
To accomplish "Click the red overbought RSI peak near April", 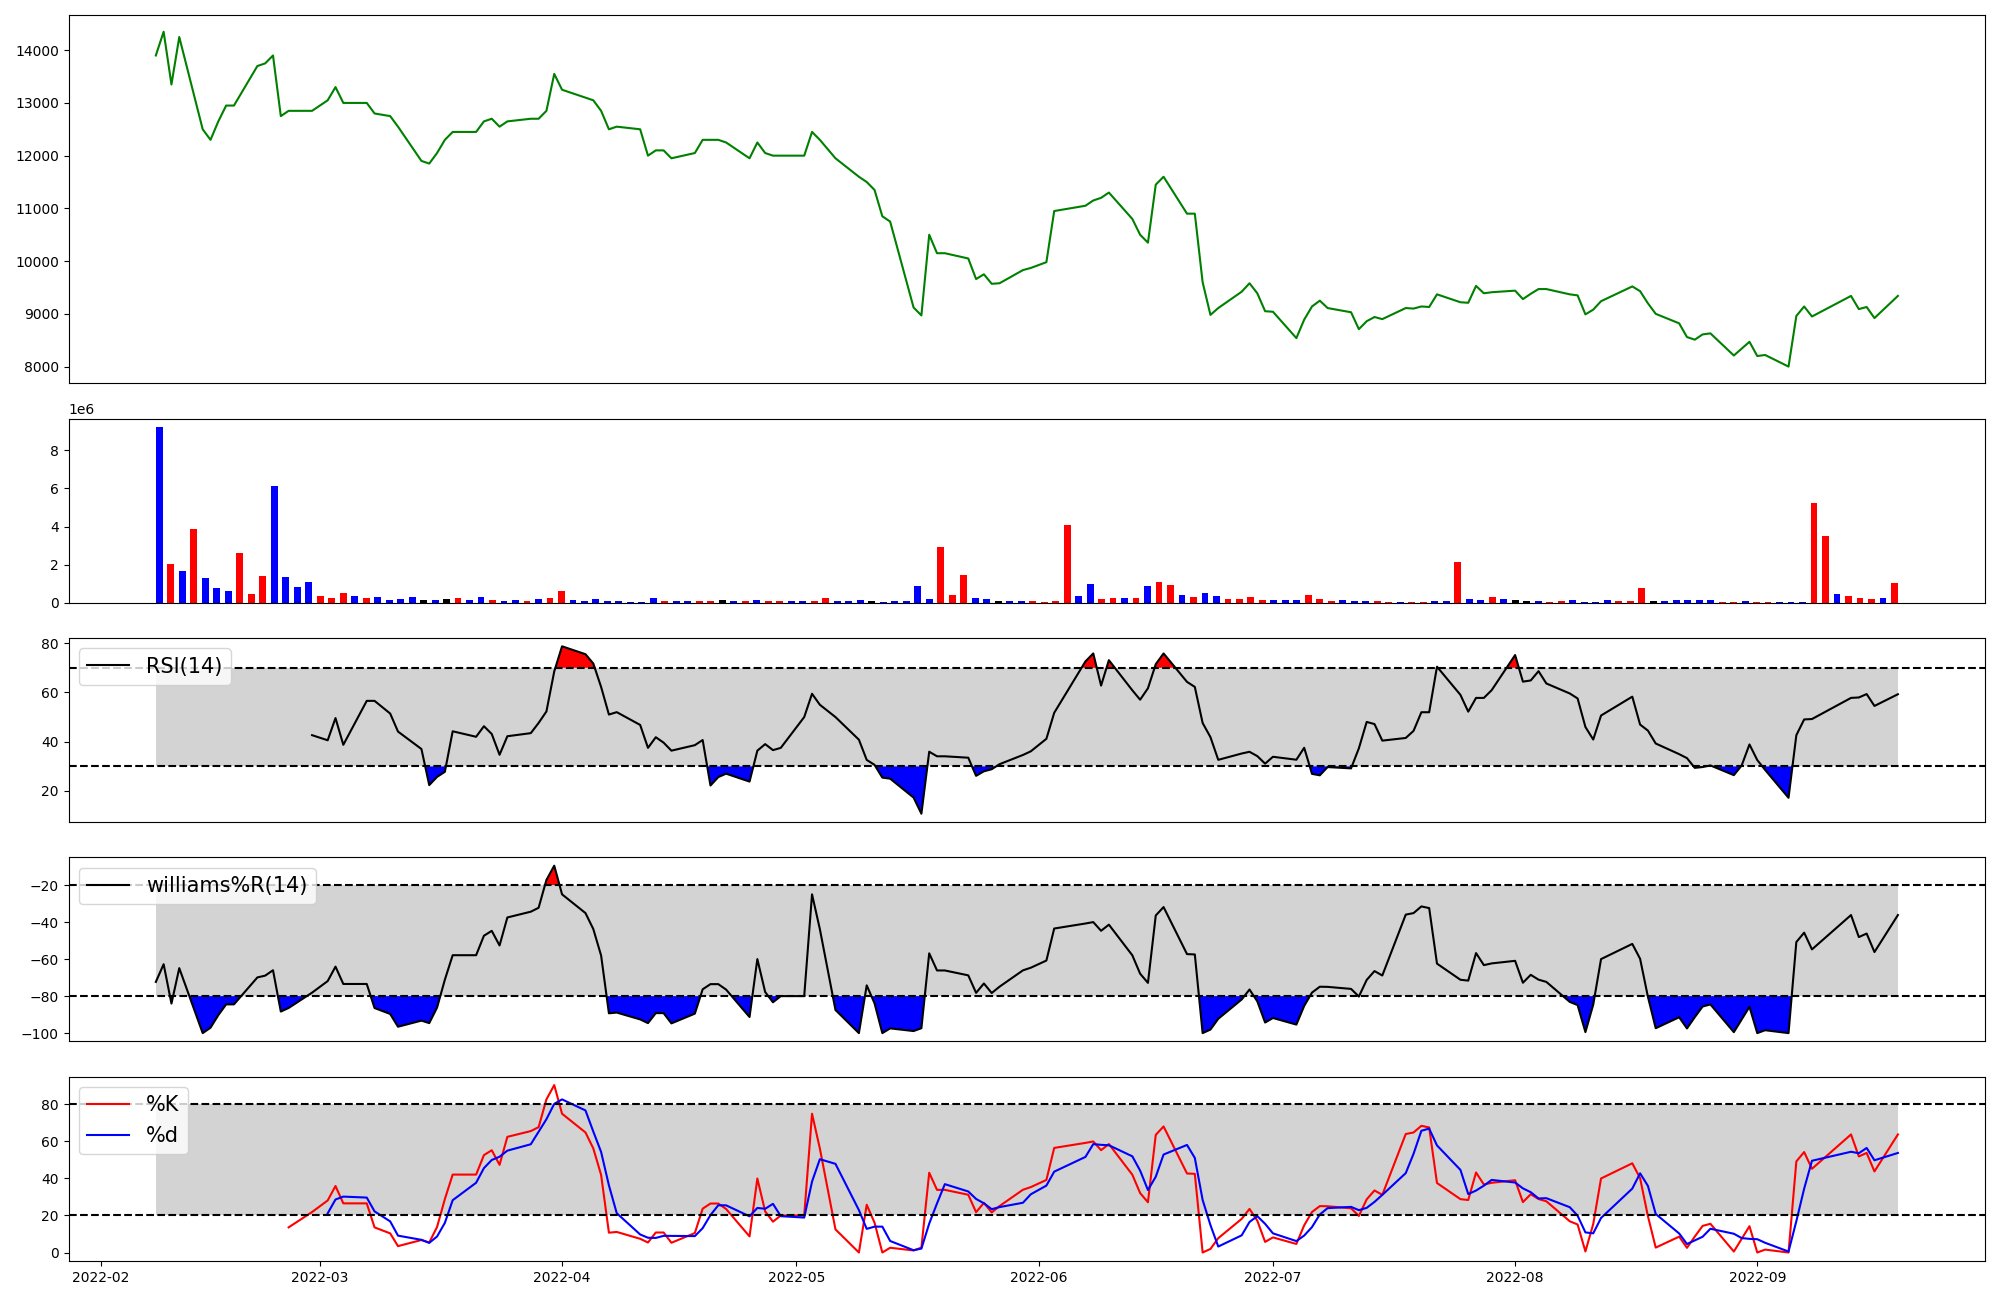I will [x=573, y=658].
